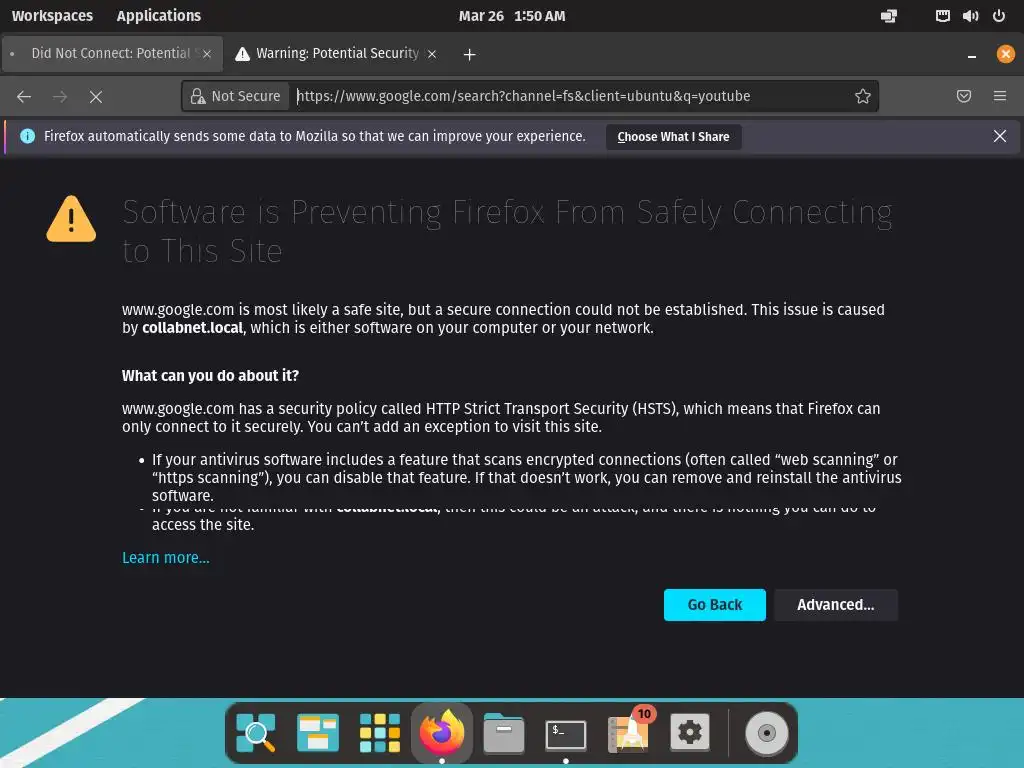Viewport: 1024px width, 768px height.
Task: Click the Not Secure lock icon
Action: [x=198, y=97]
